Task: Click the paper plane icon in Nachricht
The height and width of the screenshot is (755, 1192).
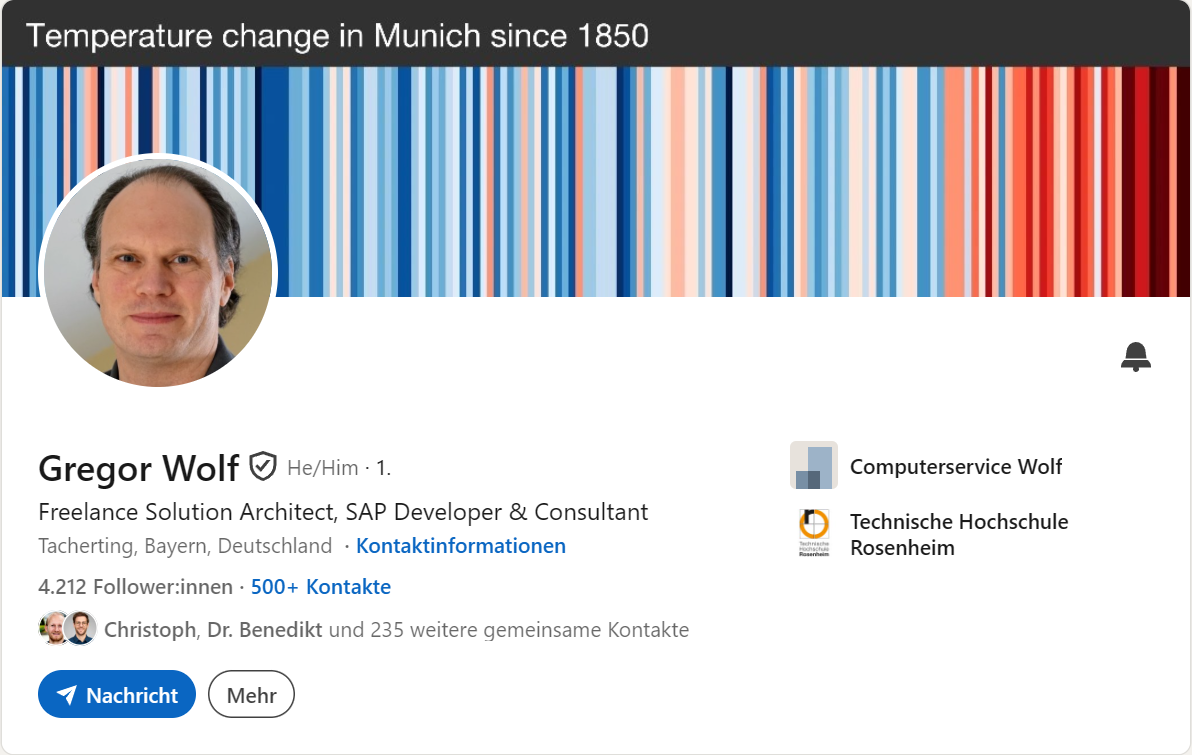Action: point(67,695)
